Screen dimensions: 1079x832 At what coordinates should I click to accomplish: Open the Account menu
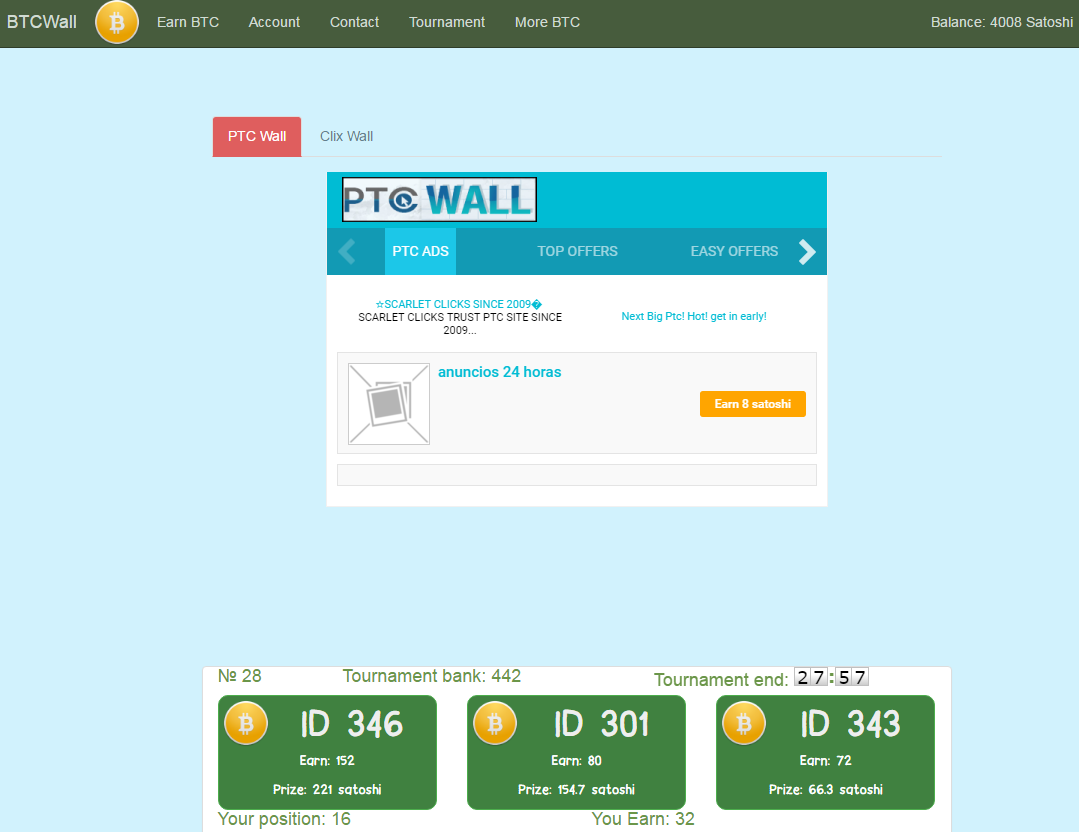274,22
